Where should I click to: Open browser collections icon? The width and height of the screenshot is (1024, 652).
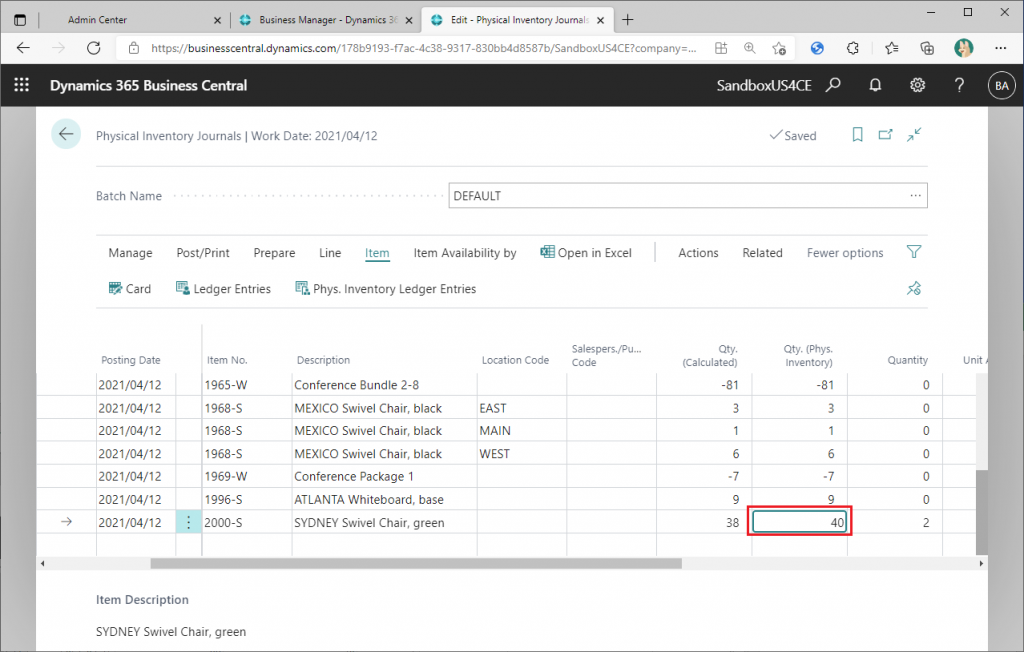click(927, 48)
